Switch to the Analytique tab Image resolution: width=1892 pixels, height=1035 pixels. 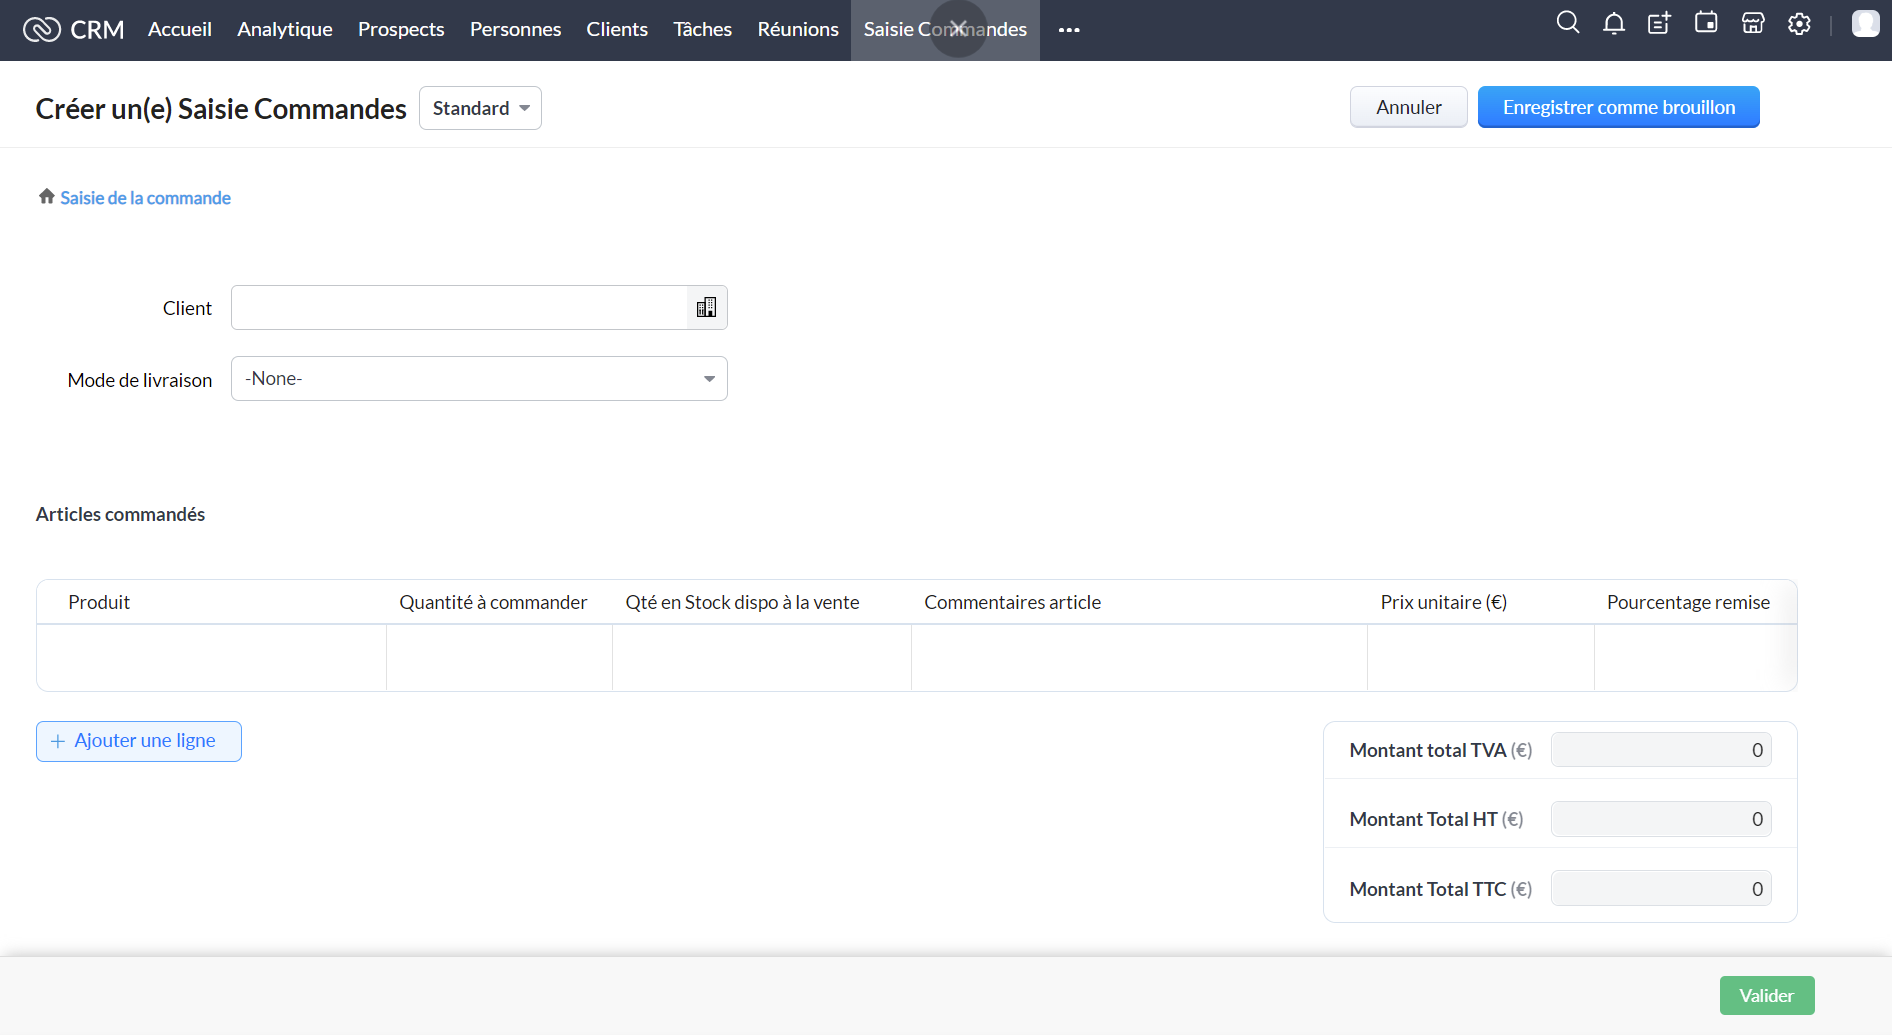tap(285, 30)
